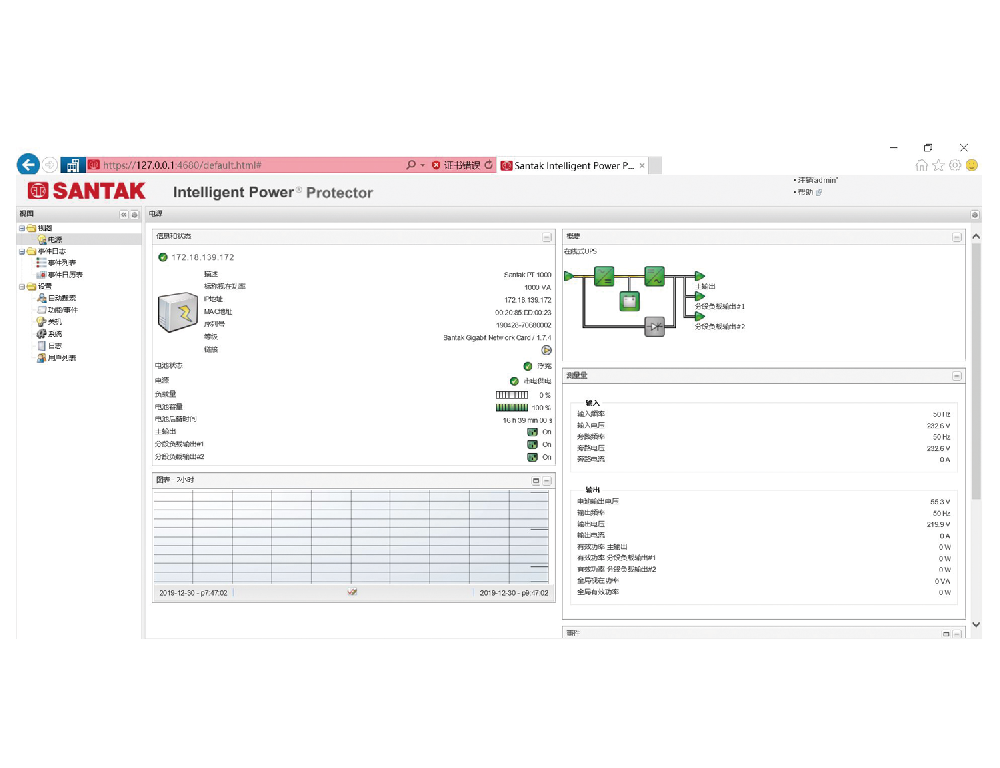Click the browser back arrow button
This screenshot has width=1000, height=768.
28,164
